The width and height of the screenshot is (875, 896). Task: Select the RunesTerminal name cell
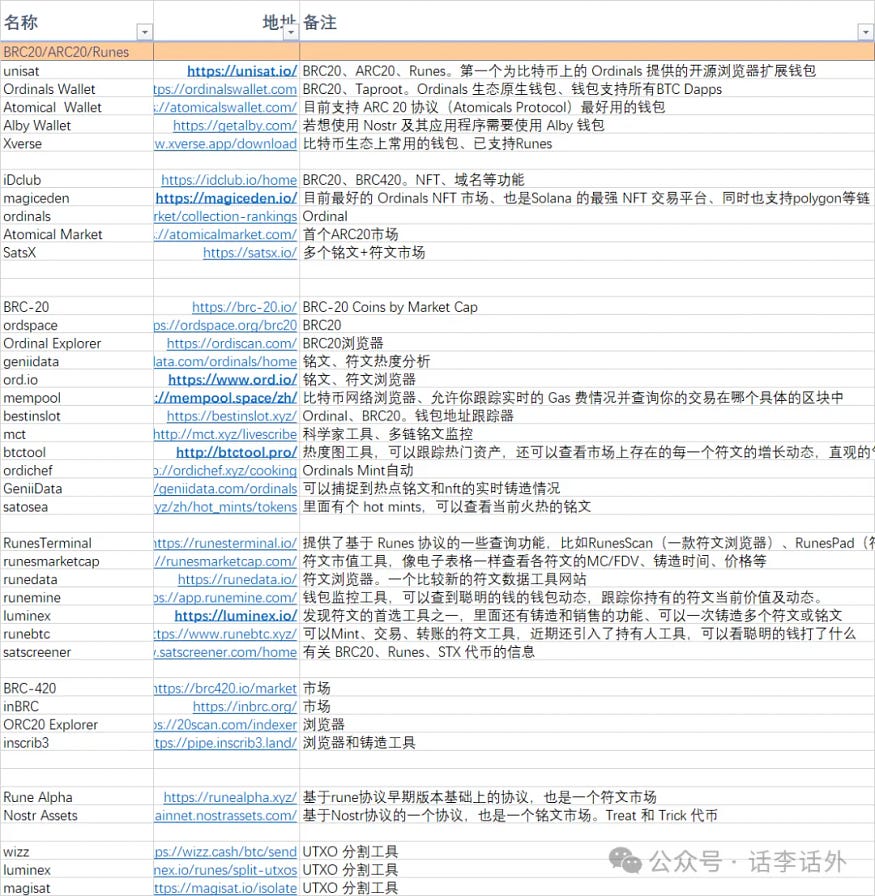pos(77,543)
